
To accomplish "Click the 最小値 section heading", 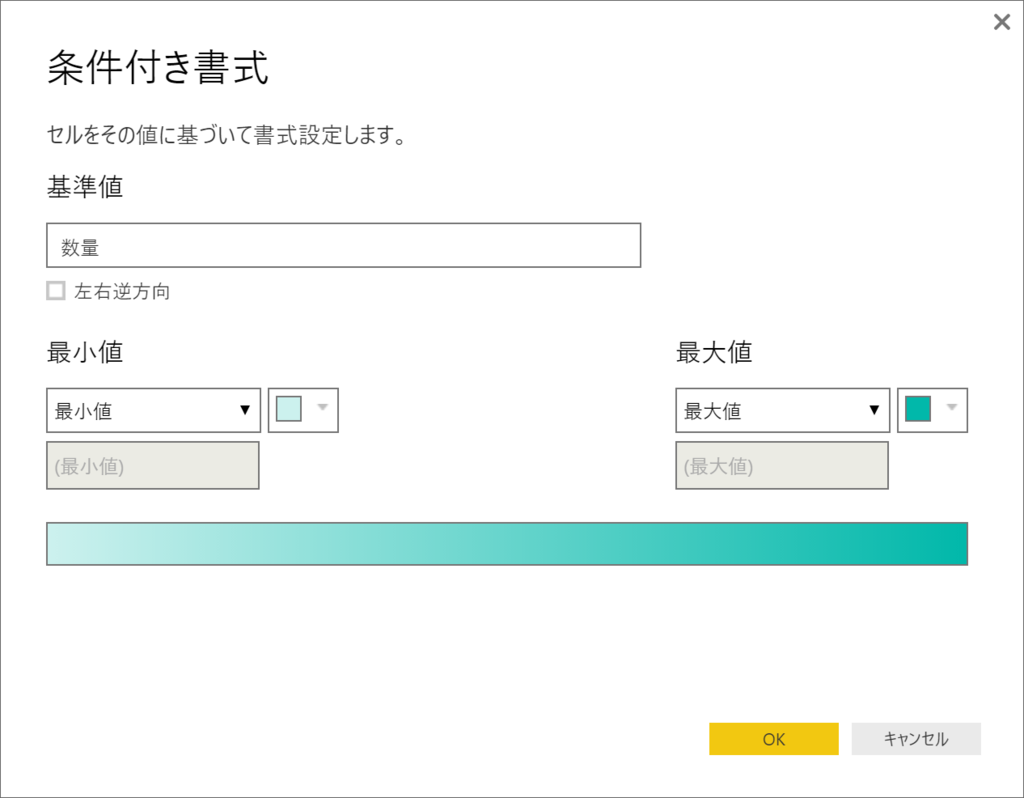I will coord(85,353).
